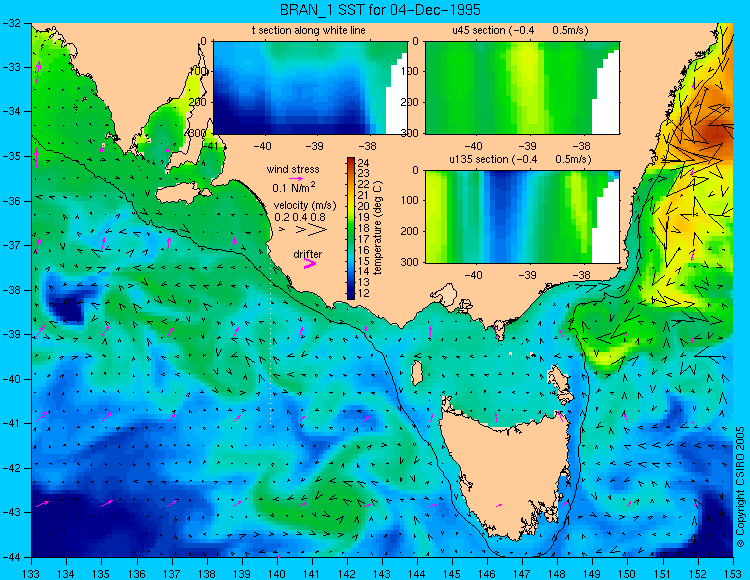Click the latitude label -37 on y-axis

[14, 245]
